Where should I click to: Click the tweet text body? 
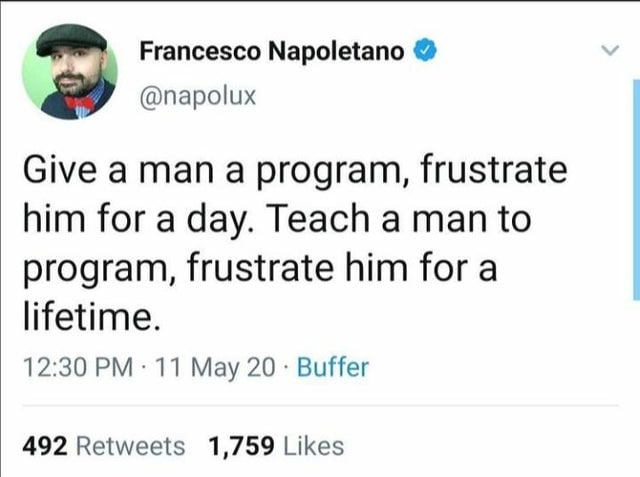(x=290, y=244)
